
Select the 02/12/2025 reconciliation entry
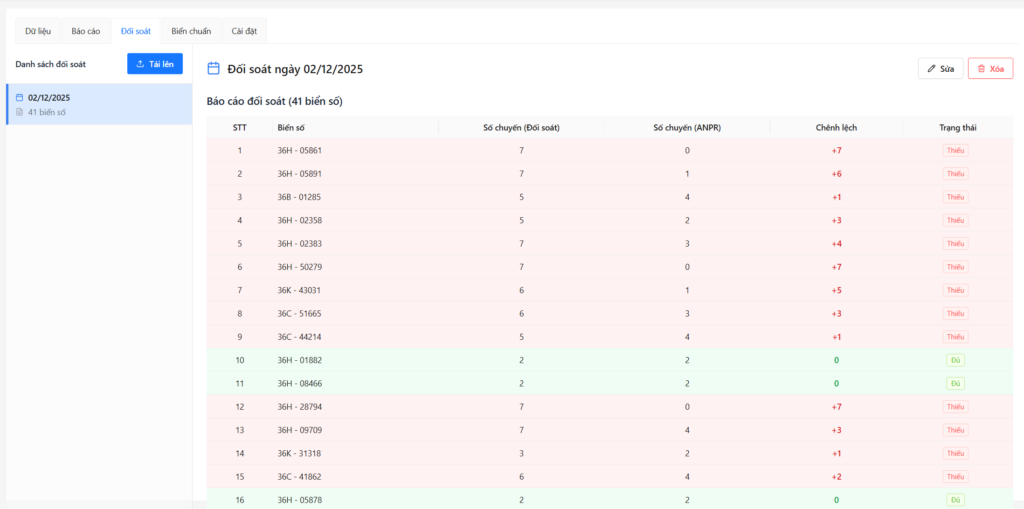click(99, 104)
